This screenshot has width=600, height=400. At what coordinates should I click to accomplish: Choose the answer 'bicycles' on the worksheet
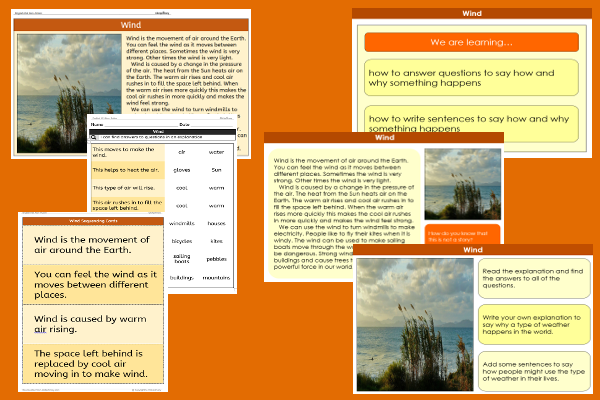click(182, 241)
